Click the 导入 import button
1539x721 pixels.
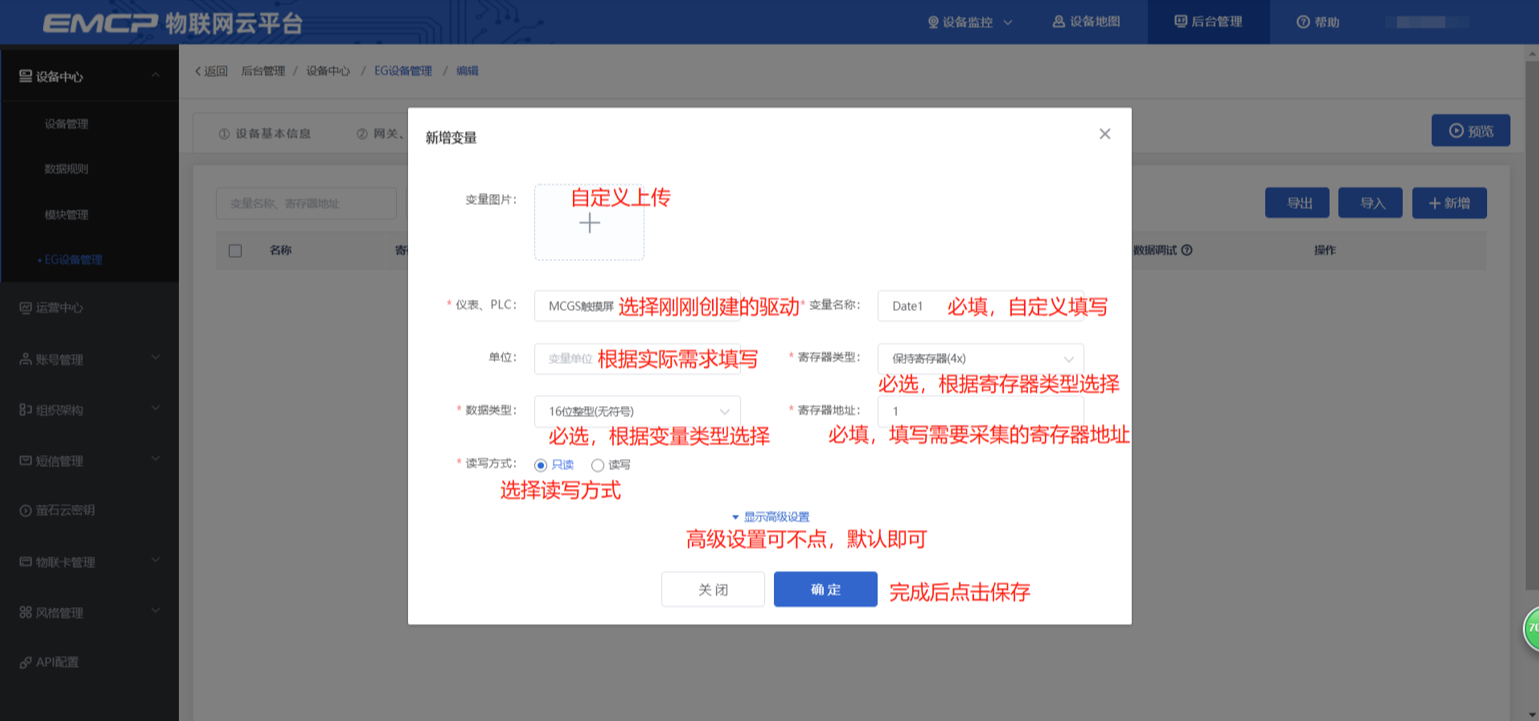1371,203
